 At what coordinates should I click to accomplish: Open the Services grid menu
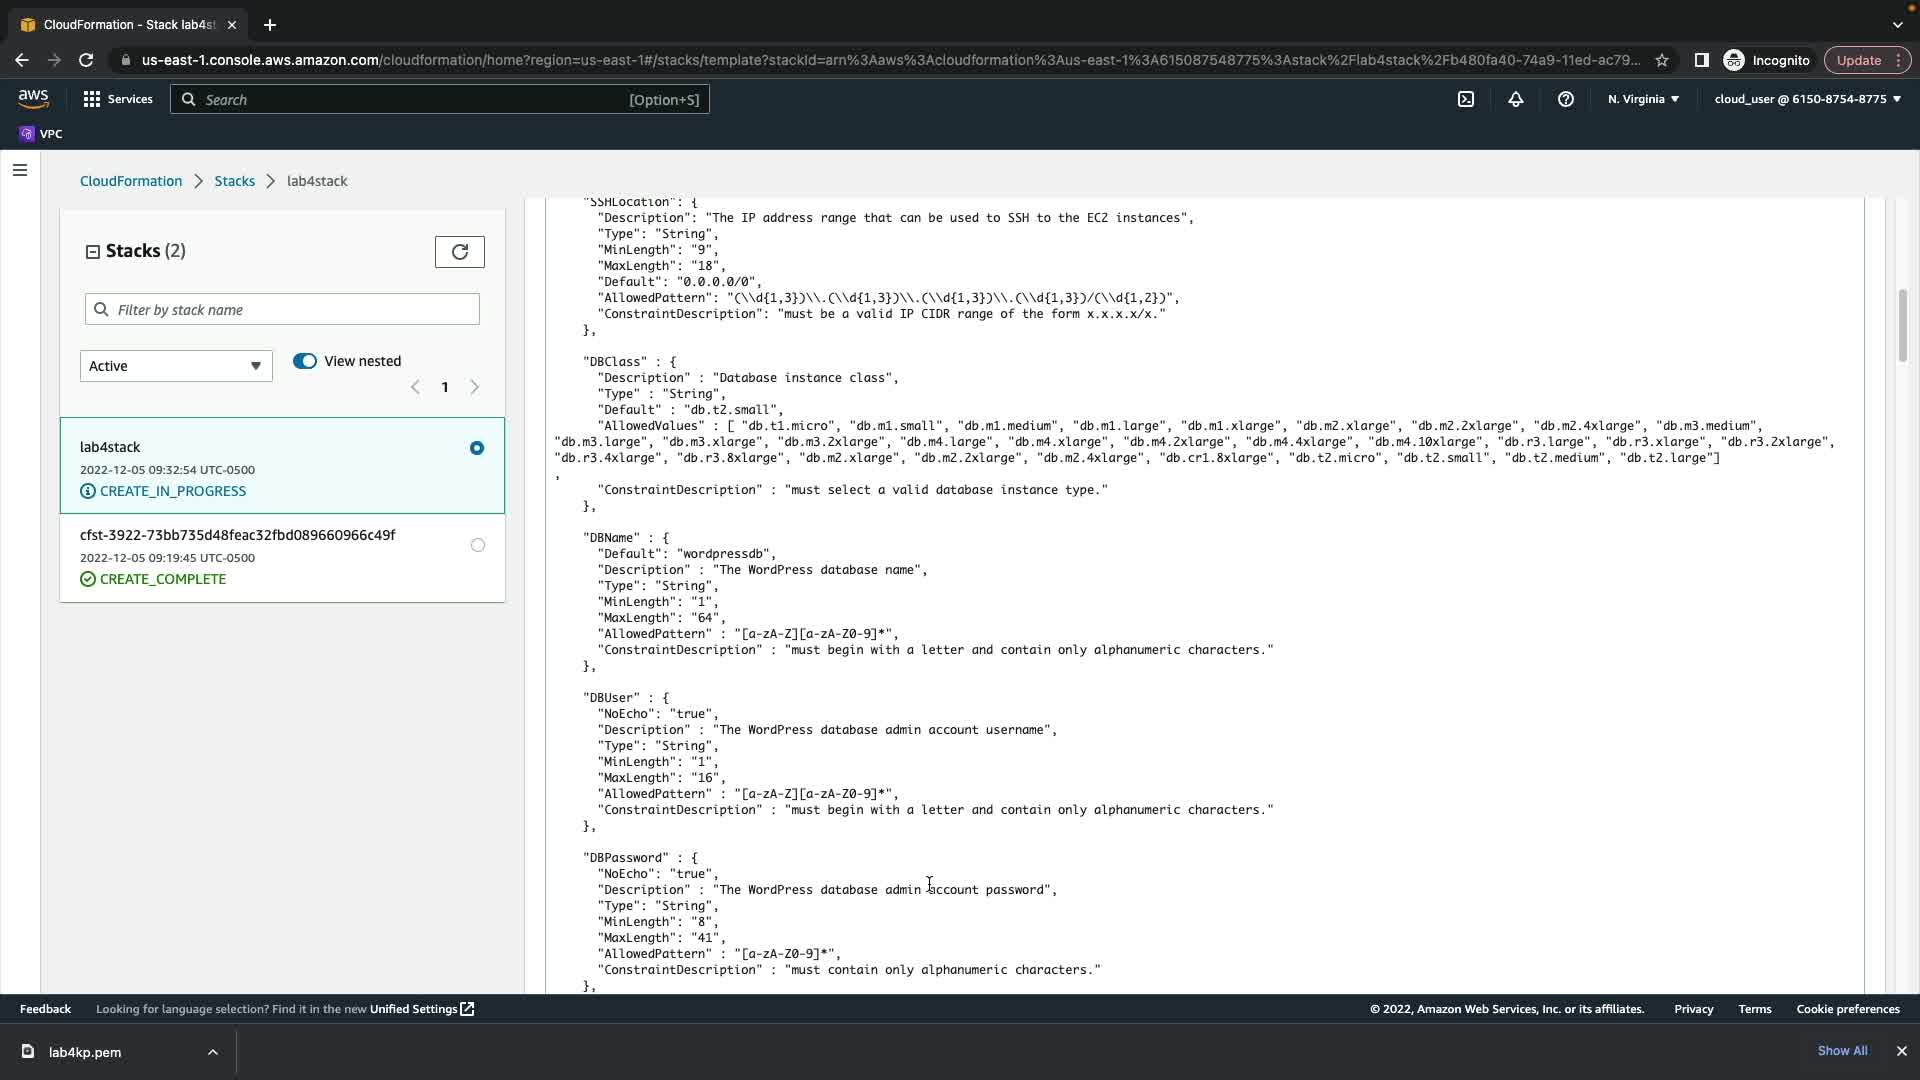[x=118, y=99]
